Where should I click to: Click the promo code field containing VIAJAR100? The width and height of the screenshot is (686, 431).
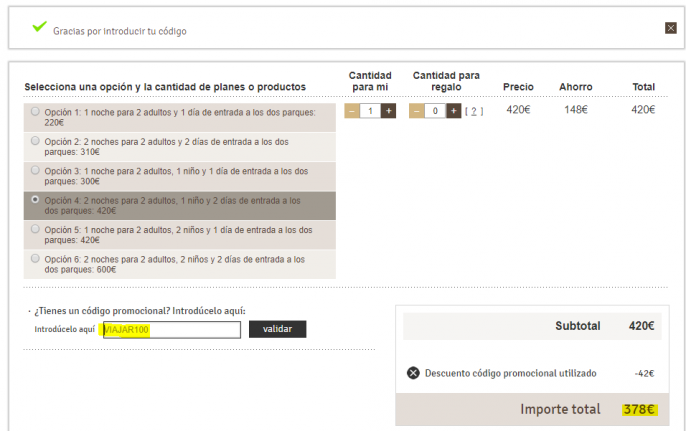pos(171,330)
